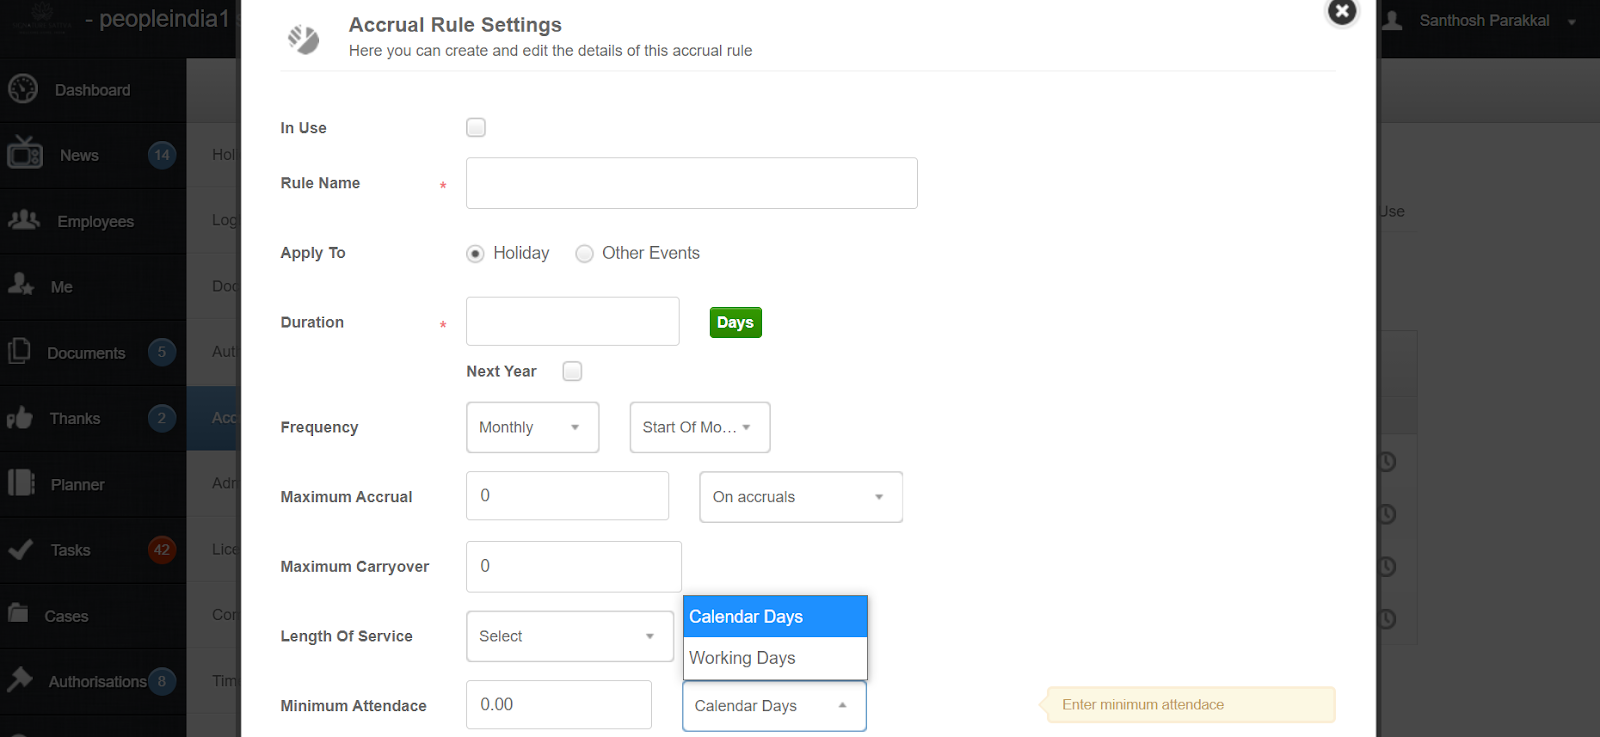Choose the Holiday radio option
The height and width of the screenshot is (737, 1600).
point(476,254)
